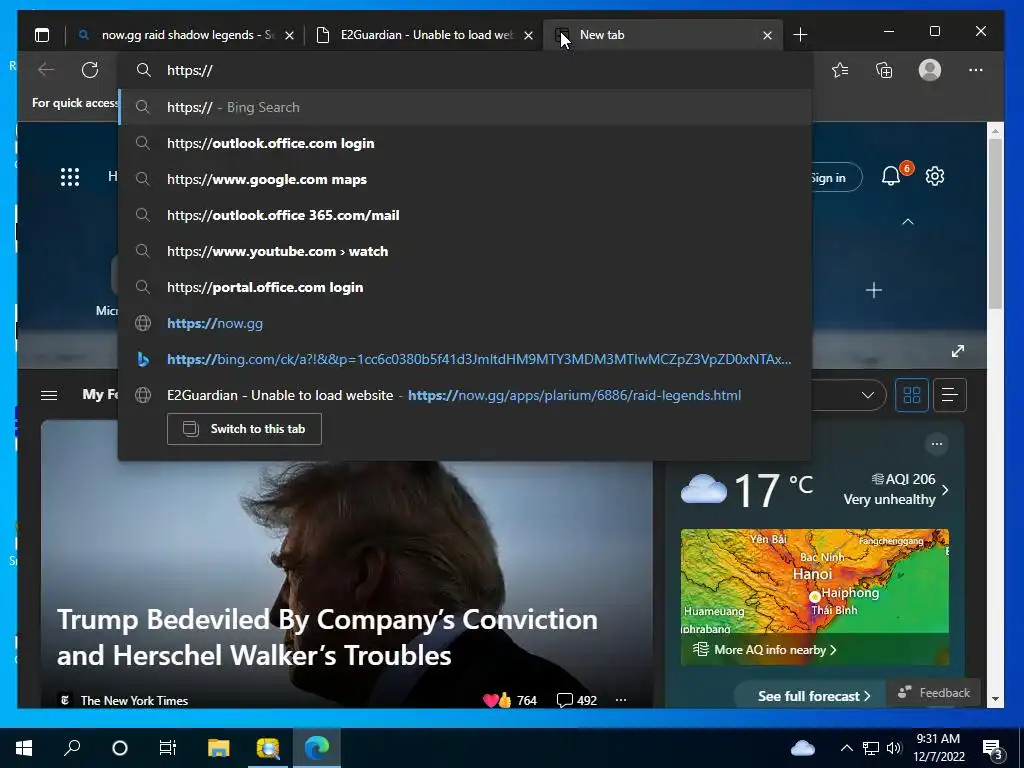Choose portal.office.com login suggestion
Image resolution: width=1024 pixels, height=768 pixels.
[465, 287]
